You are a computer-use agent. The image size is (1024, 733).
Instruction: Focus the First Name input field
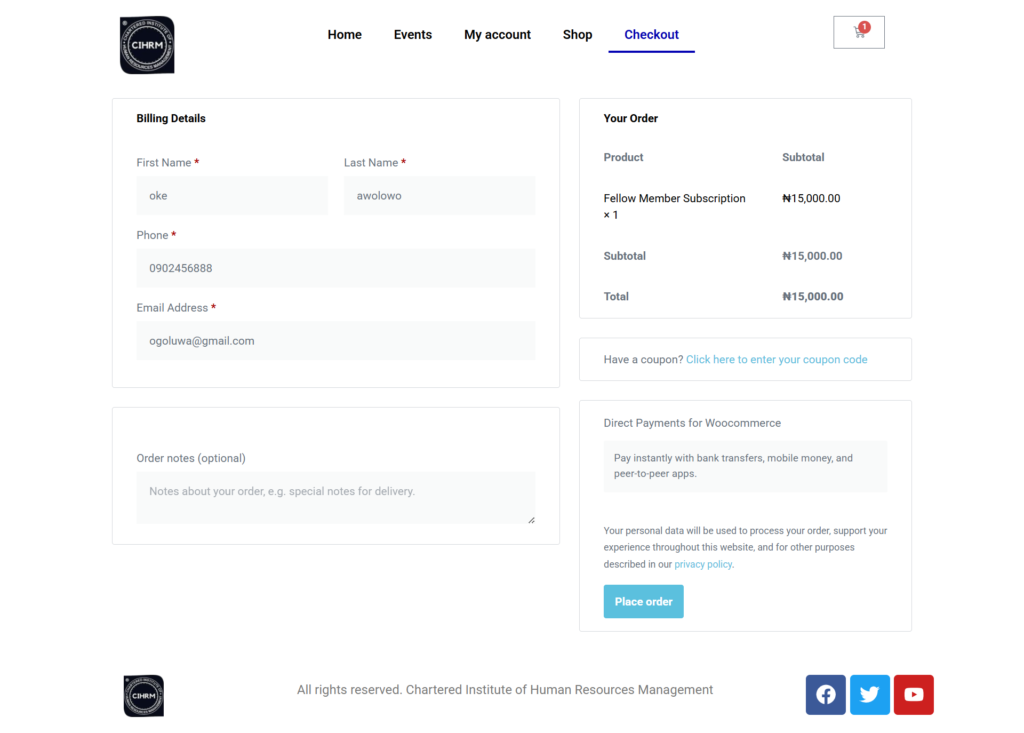[232, 196]
